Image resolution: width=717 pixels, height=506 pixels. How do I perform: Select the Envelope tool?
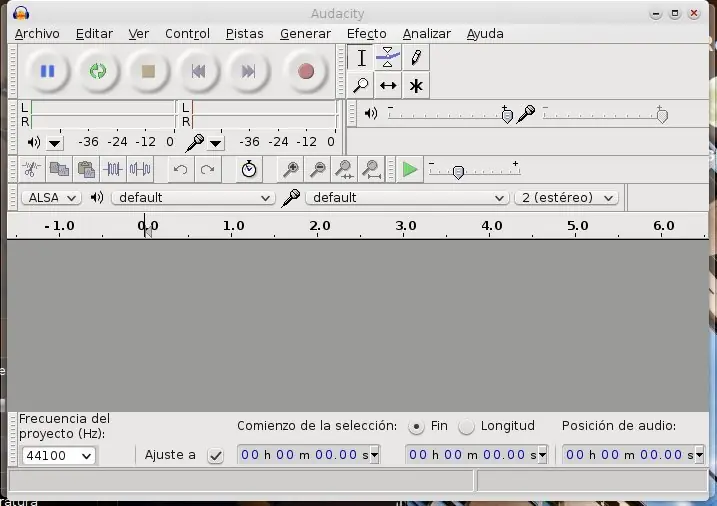pyautogui.click(x=388, y=58)
